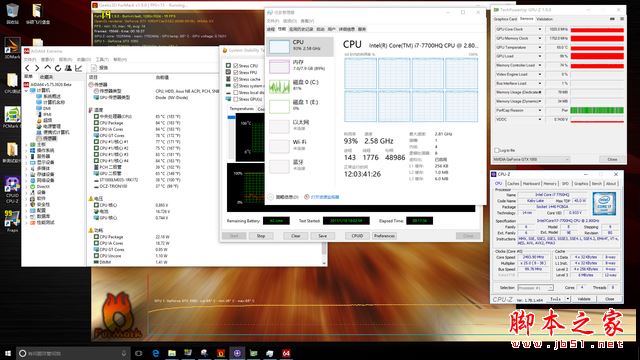Open Recycle Bin on desktop
This screenshot has width=640, height=360.
[x=12, y=13]
